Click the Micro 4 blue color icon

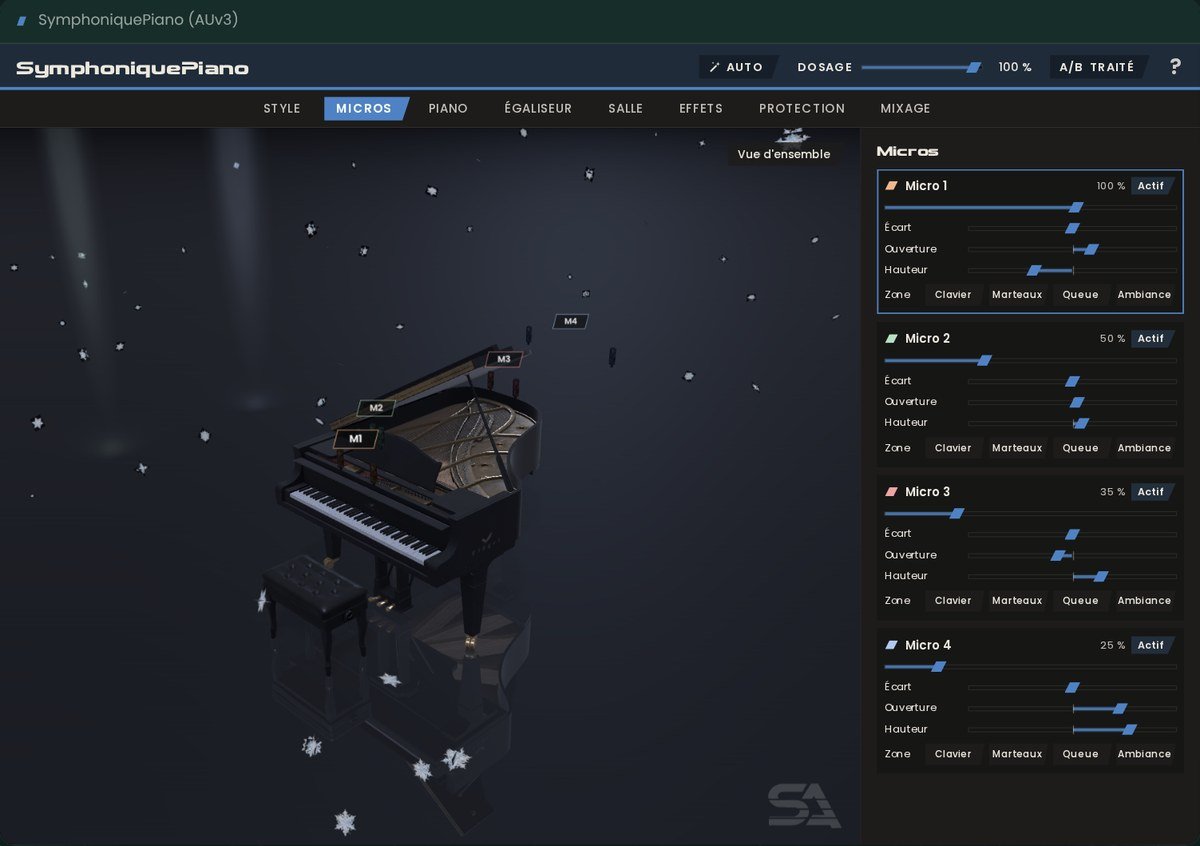click(x=892, y=645)
